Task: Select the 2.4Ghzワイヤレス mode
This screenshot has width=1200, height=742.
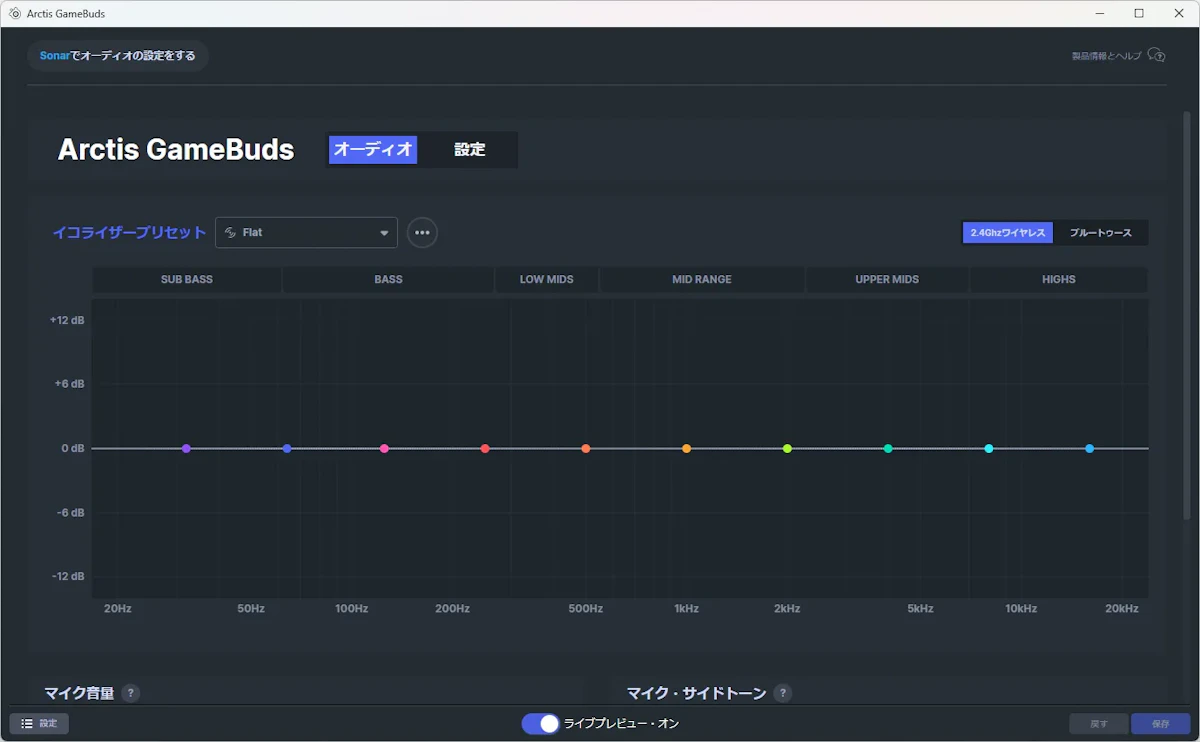Action: (1008, 233)
